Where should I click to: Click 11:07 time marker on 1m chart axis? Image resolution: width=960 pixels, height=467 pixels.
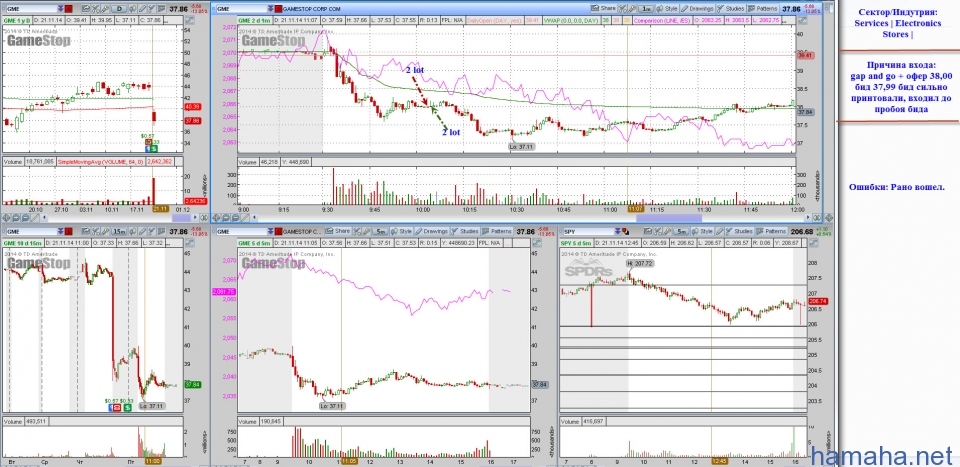tap(636, 209)
